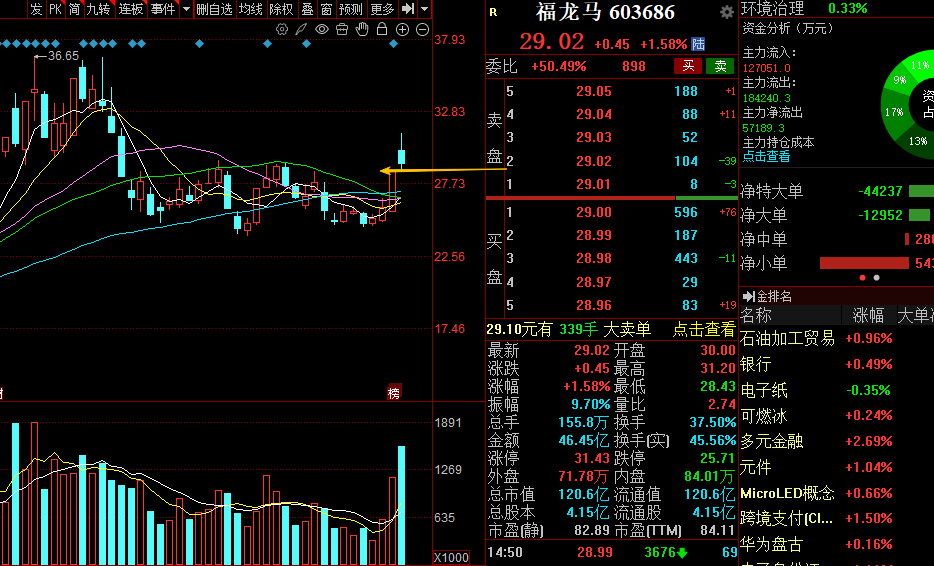Viewport: 934px width, 566px height.
Task: Select 电子纸 sector row
Action: point(836,390)
